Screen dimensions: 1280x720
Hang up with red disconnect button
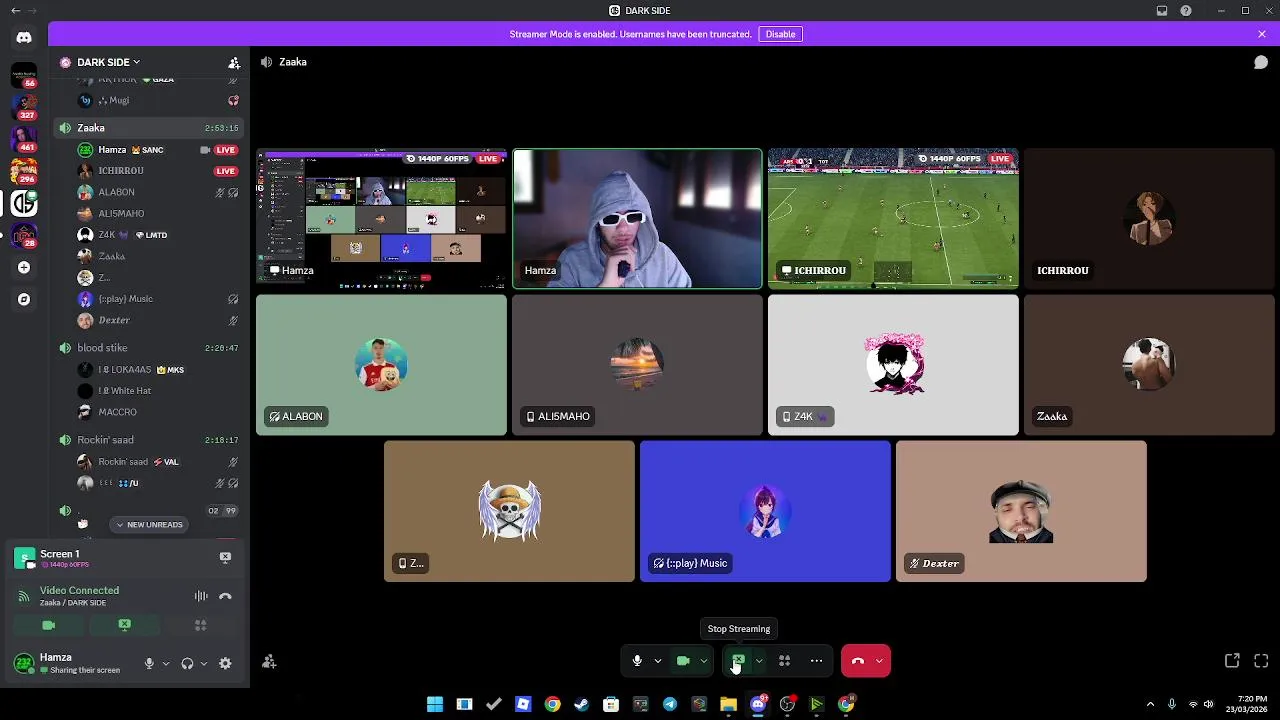857,661
